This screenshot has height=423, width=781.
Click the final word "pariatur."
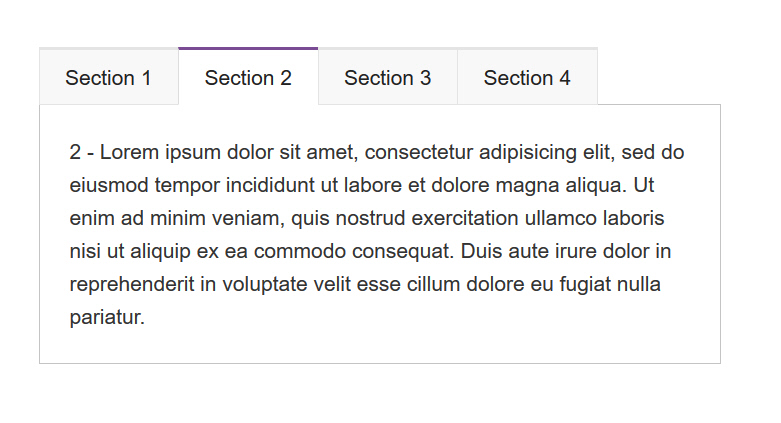click(107, 318)
